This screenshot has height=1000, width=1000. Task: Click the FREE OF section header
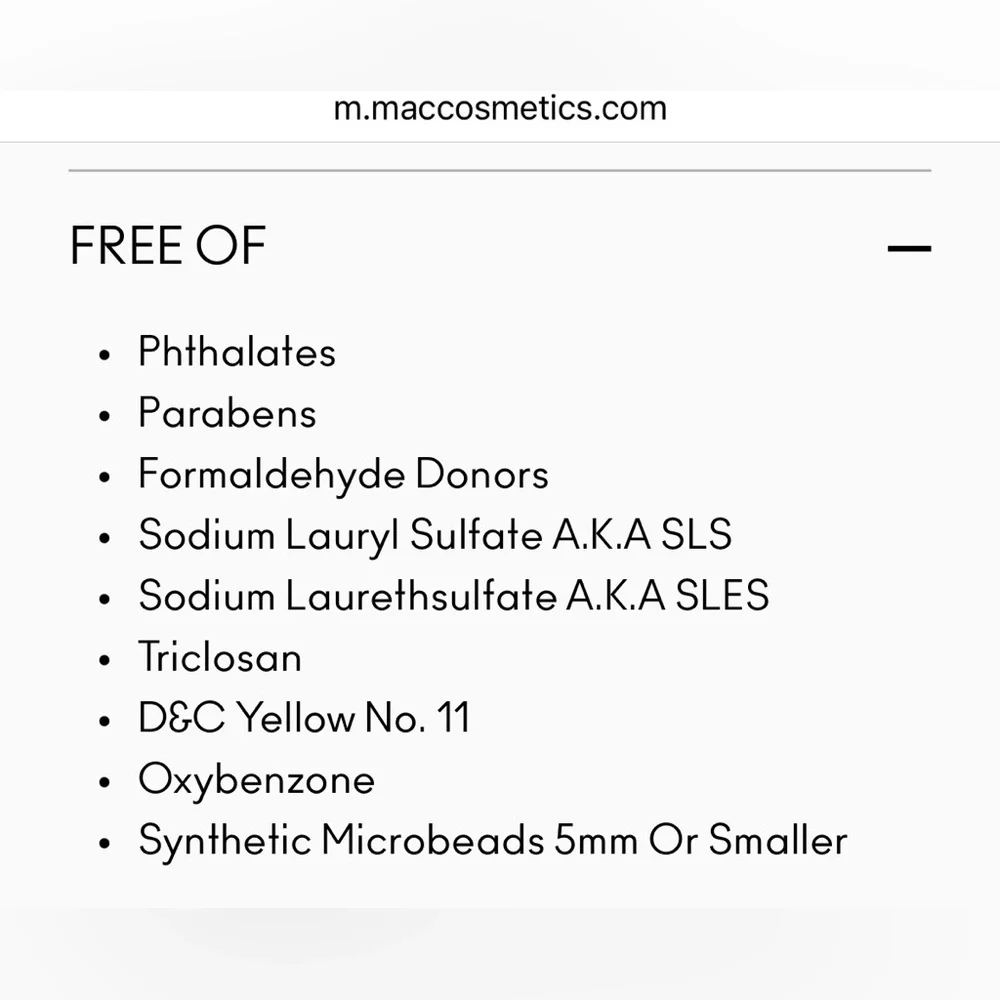pos(168,246)
